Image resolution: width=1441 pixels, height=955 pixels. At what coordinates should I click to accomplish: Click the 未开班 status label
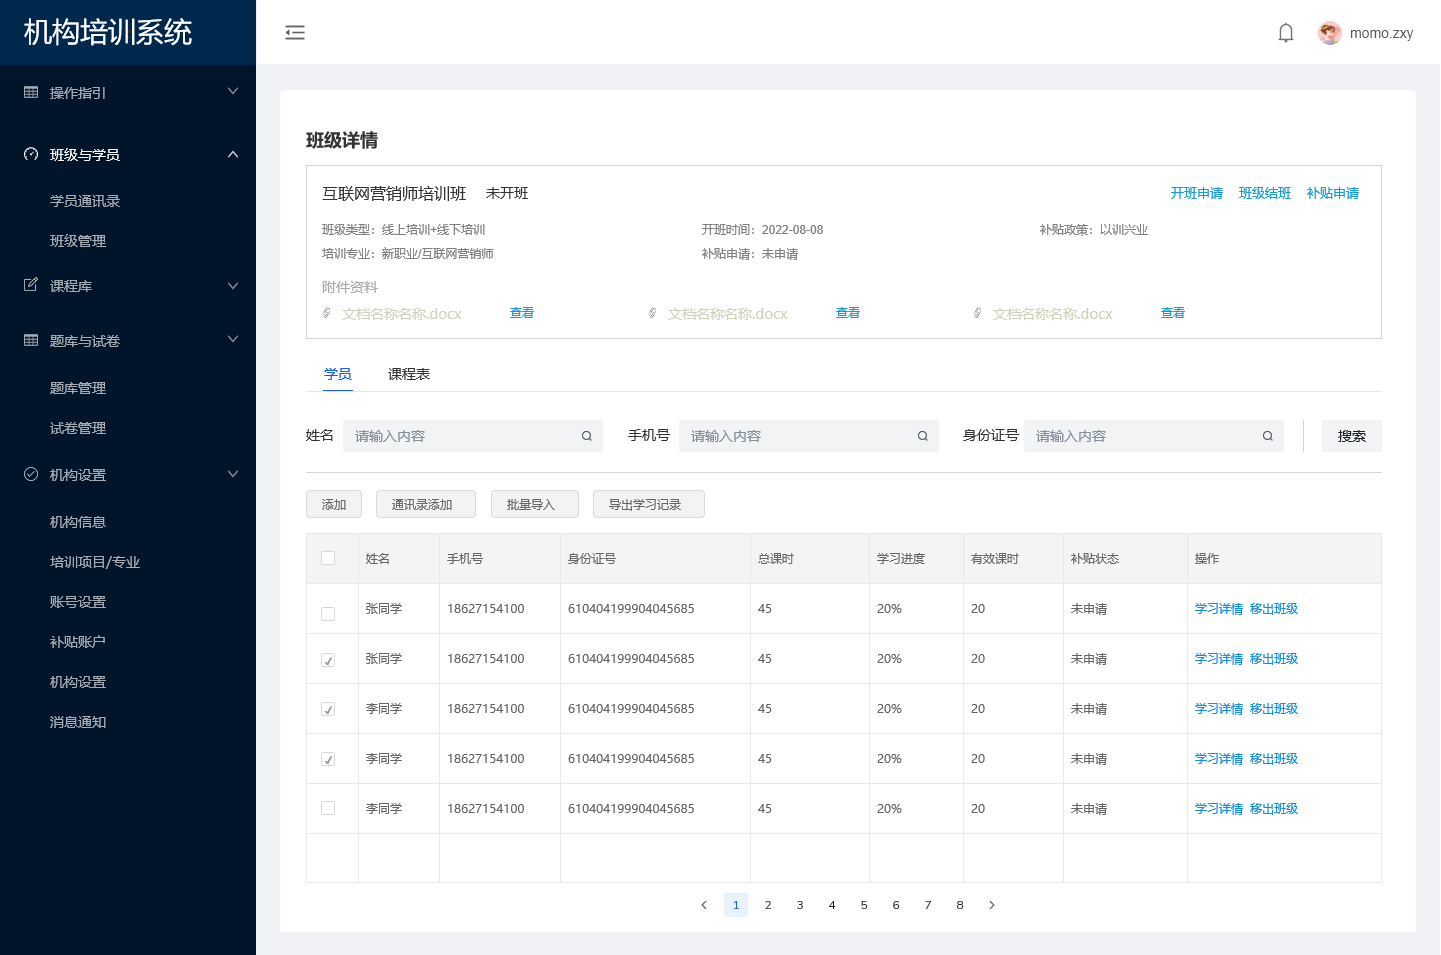pyautogui.click(x=507, y=193)
